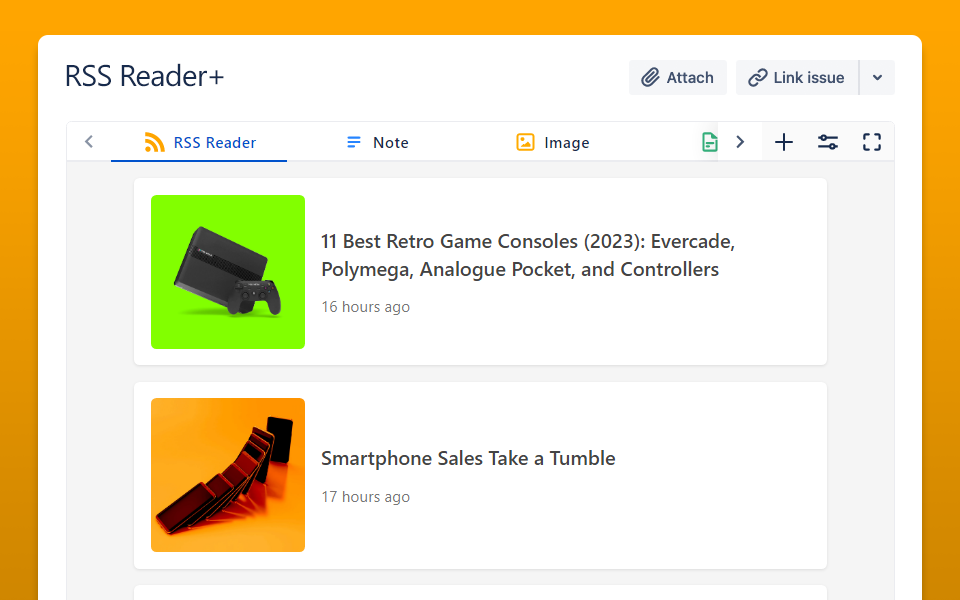Open the 11 Best Retro Game Consoles article
Image resolution: width=960 pixels, height=600 pixels.
point(528,255)
